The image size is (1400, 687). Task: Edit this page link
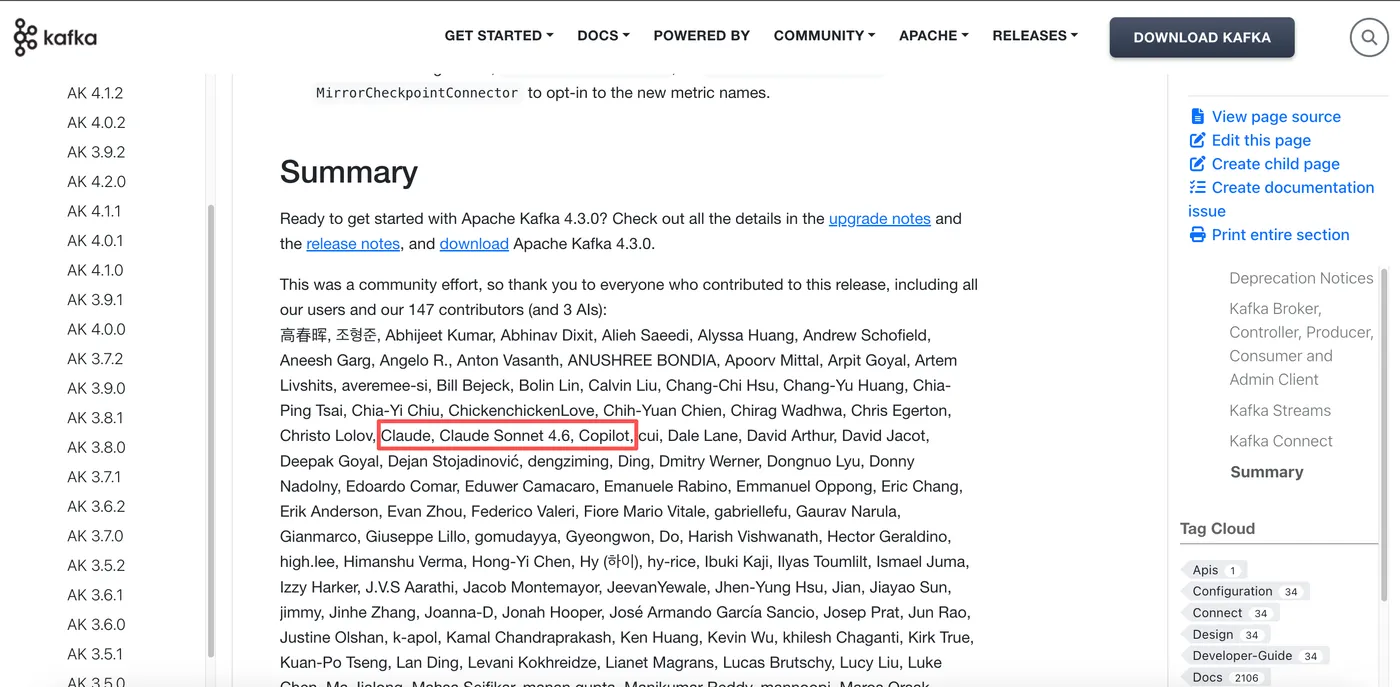[x=1261, y=140]
